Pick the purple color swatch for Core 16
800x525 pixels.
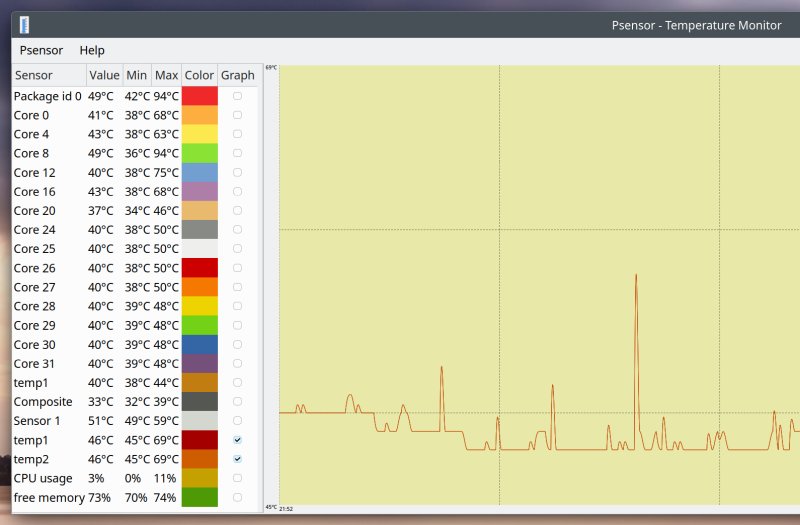[199, 191]
